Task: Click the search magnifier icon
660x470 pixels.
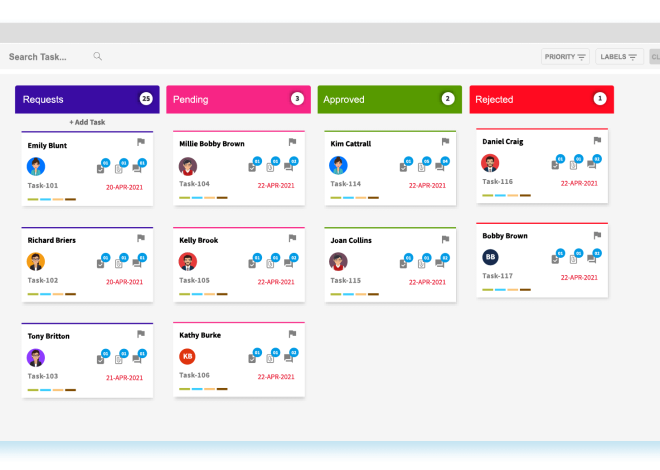Action: click(98, 56)
